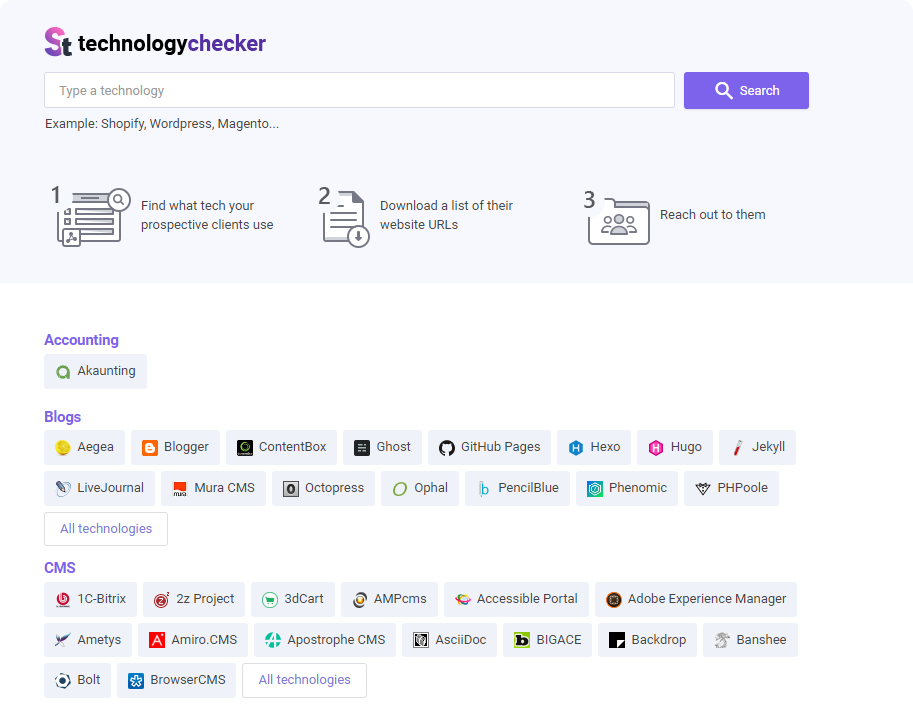Select the 'LiveJournal' label text
This screenshot has width=913, height=708.
[x=111, y=487]
